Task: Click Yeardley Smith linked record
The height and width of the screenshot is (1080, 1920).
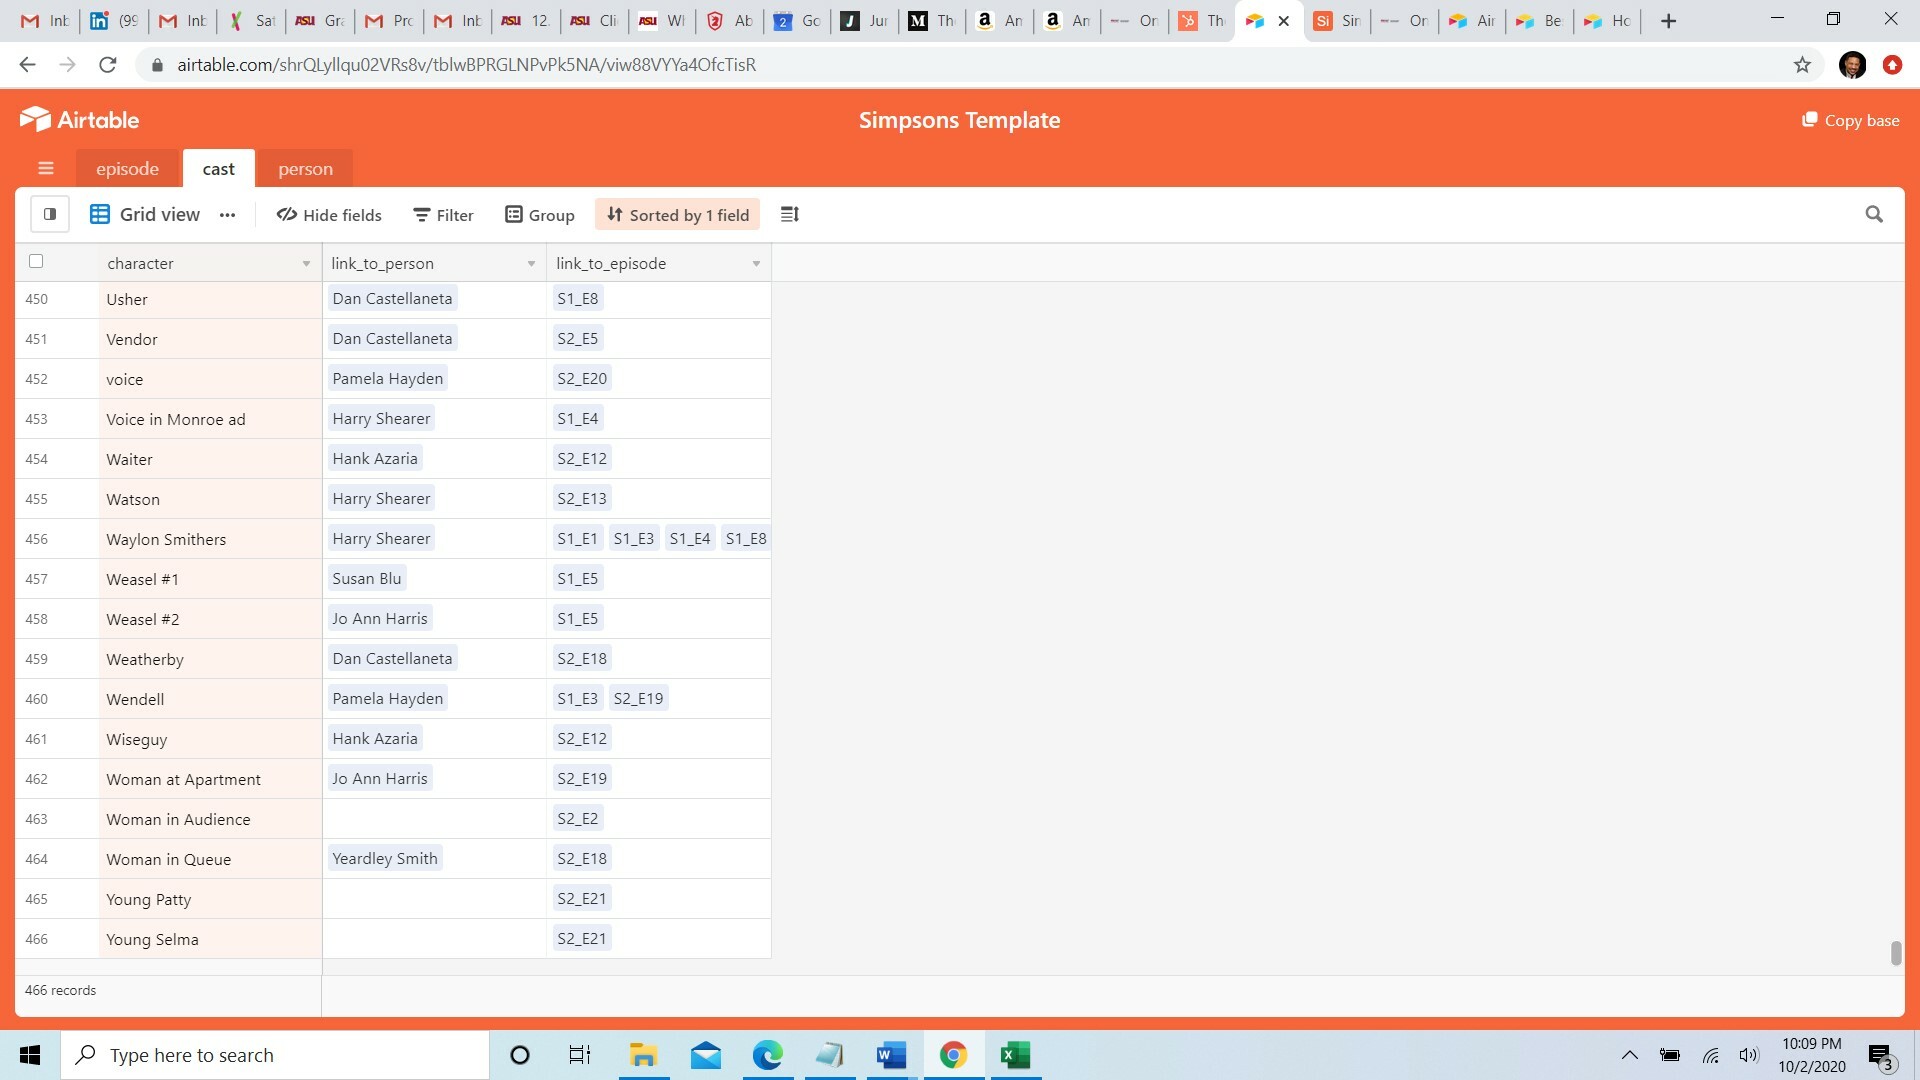Action: 385,858
